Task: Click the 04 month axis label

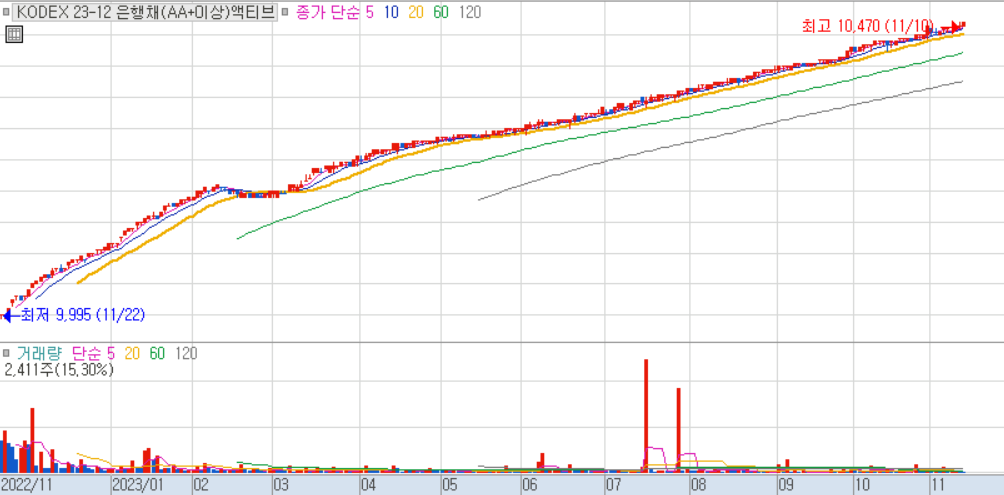Action: coord(368,485)
